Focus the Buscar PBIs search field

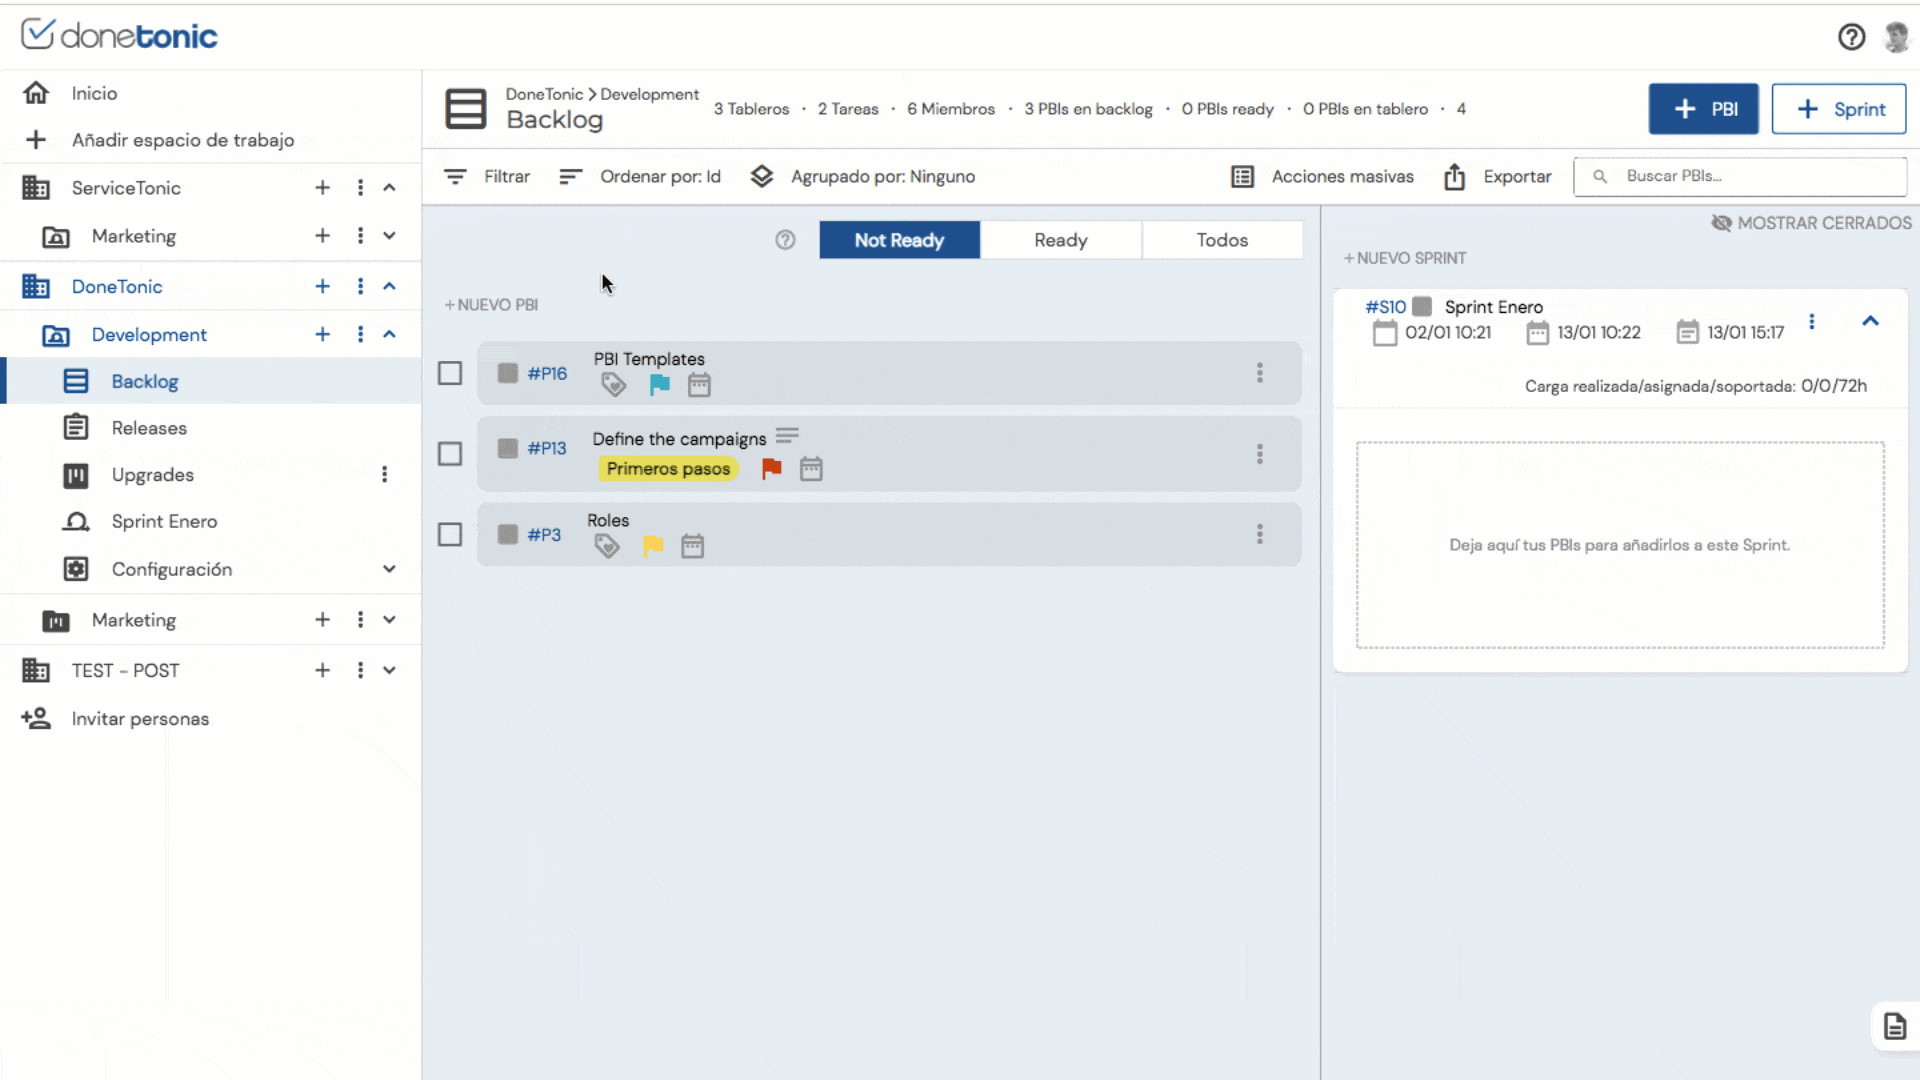pos(1740,176)
